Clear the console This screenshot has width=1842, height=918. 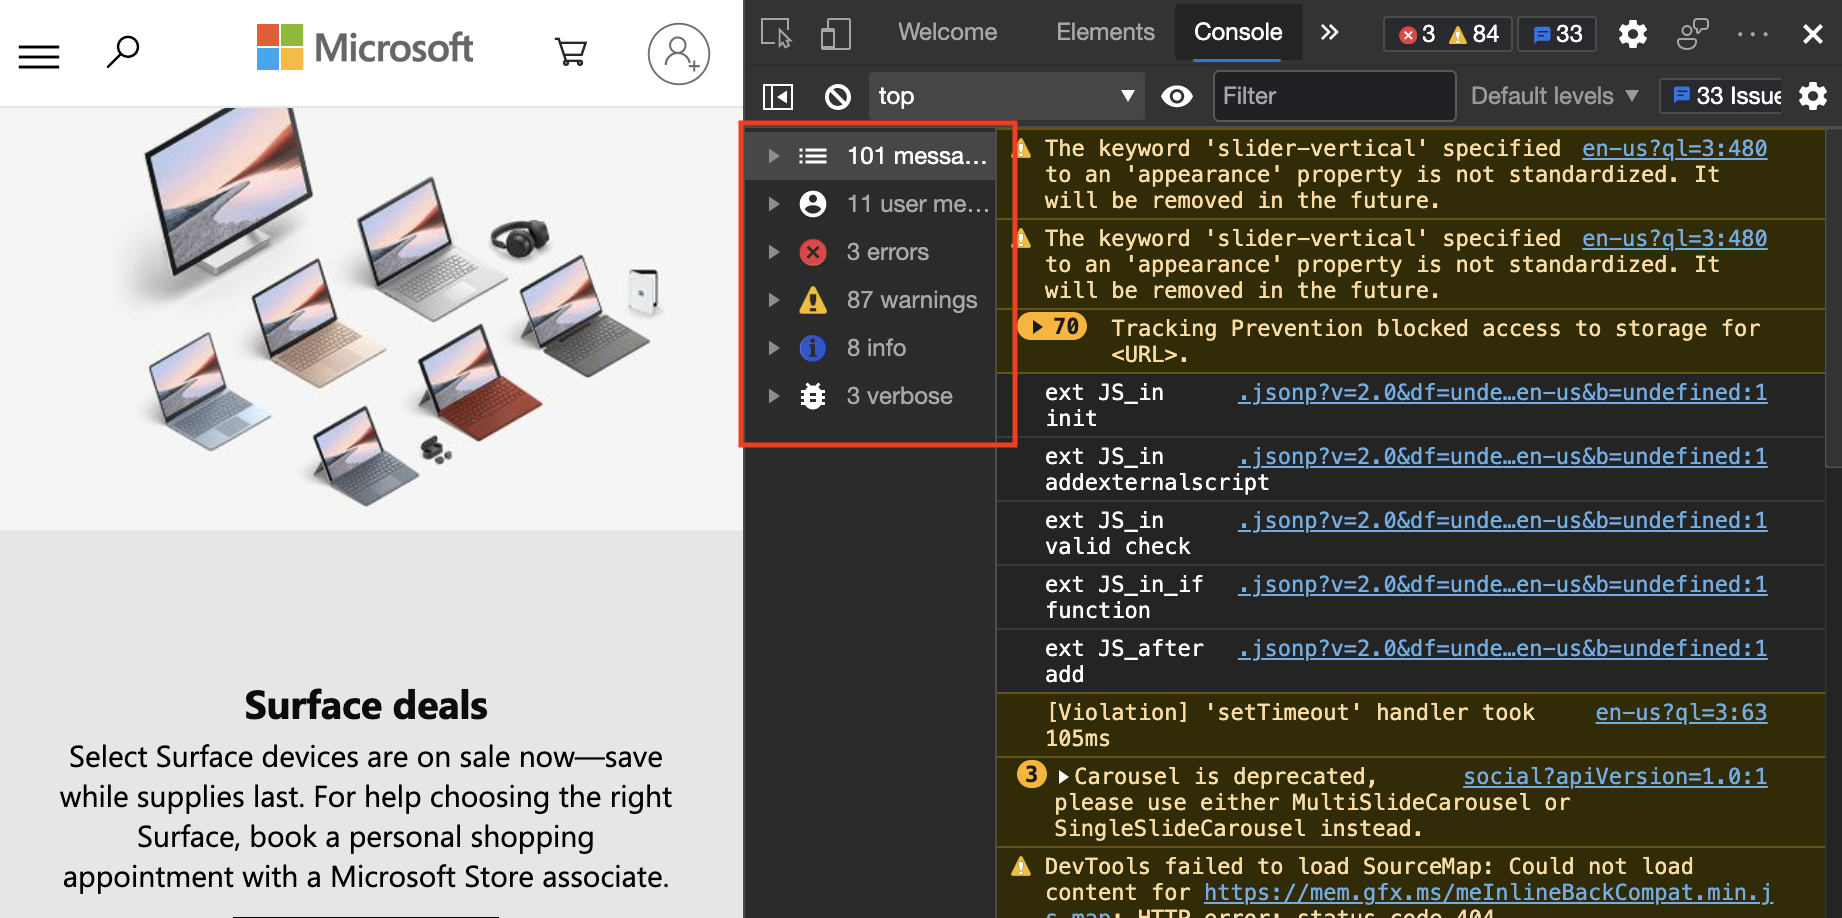coord(838,96)
